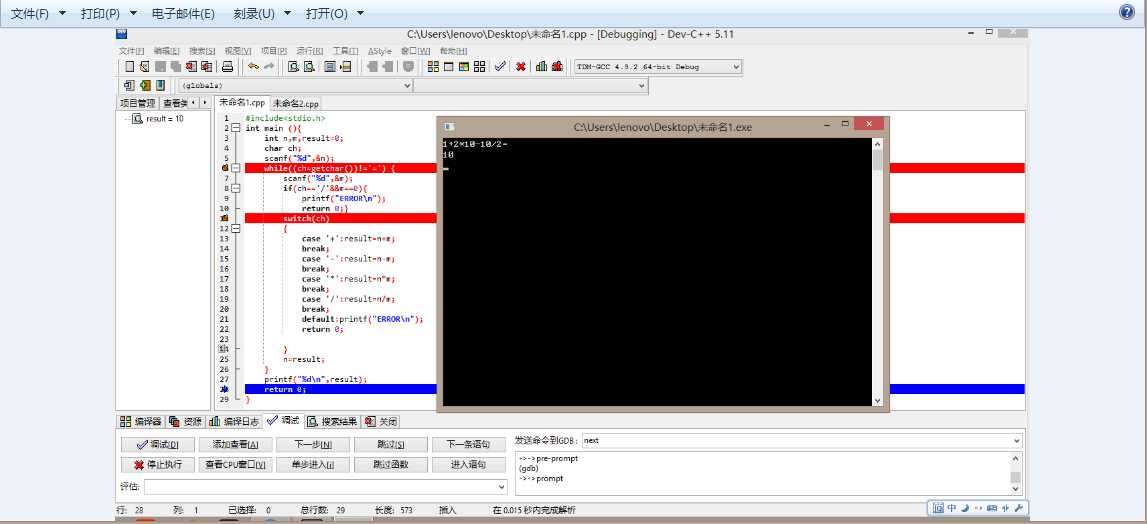This screenshot has height=524, width=1147.
Task: Toggle the breakpoint on line 6
Action: coord(225,168)
